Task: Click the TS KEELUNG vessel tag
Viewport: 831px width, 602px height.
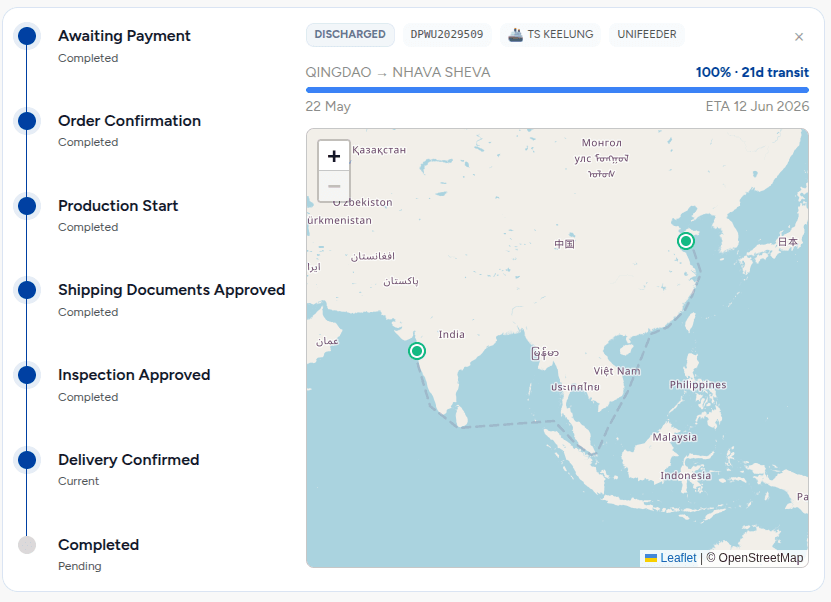Action: click(x=551, y=34)
